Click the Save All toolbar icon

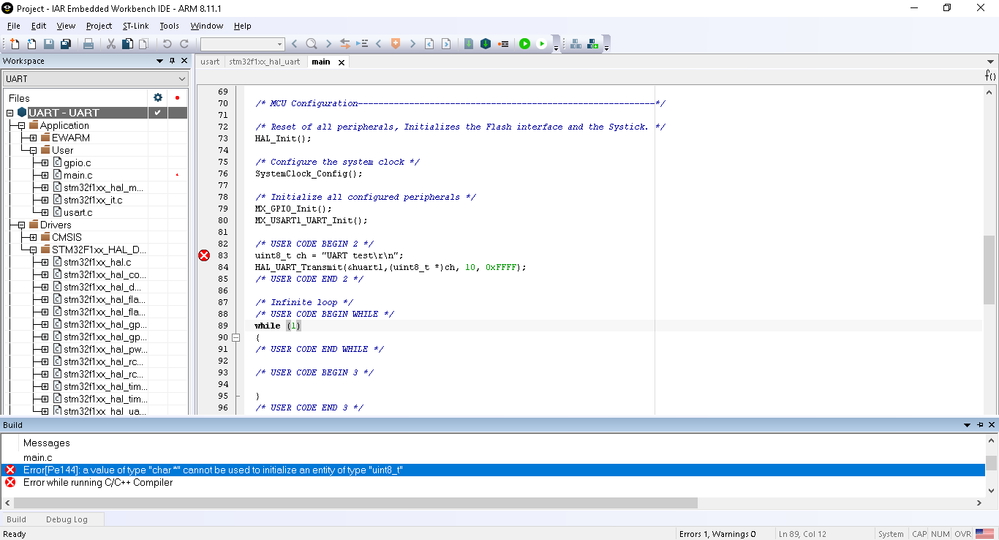(66, 44)
